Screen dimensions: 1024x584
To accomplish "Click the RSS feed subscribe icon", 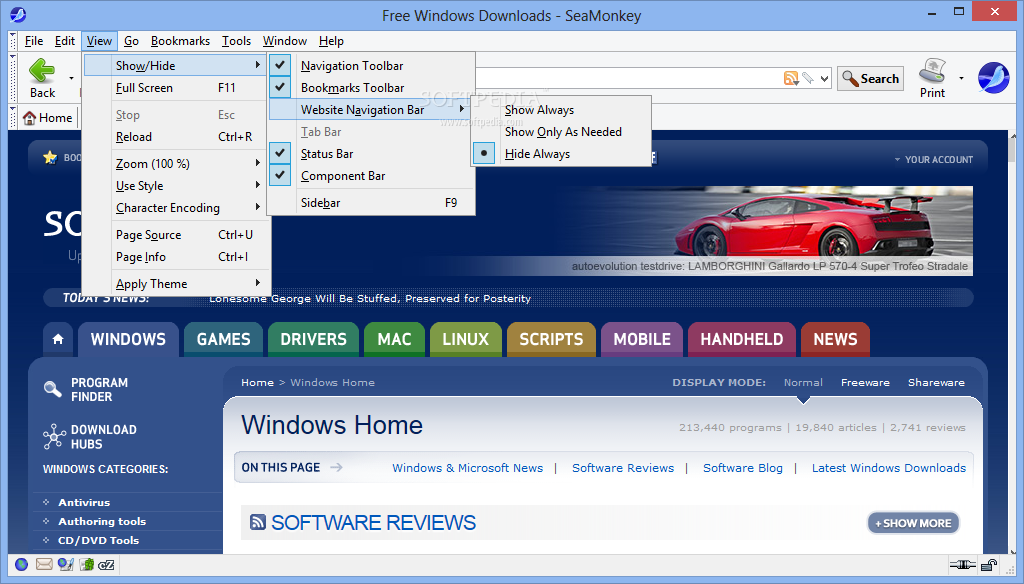I will [791, 78].
